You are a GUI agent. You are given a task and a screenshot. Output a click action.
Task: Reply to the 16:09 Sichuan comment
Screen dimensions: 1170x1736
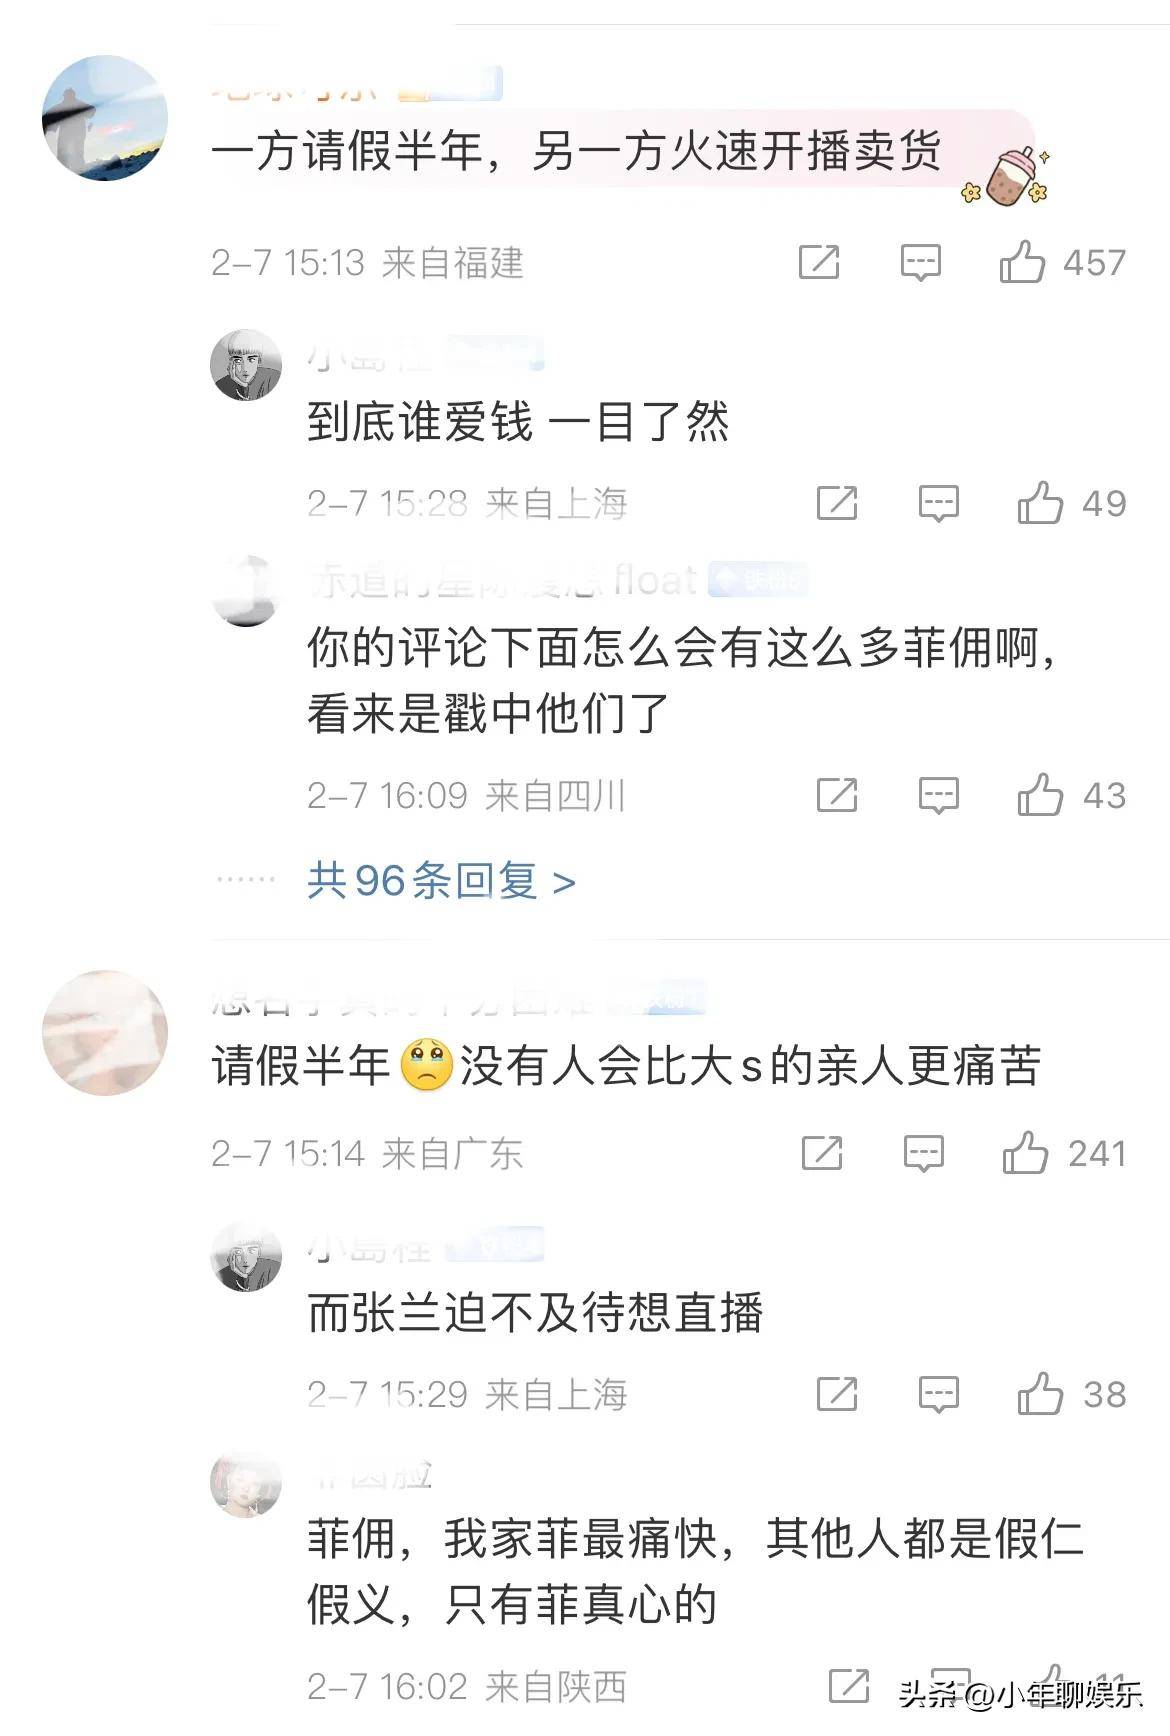[938, 796]
